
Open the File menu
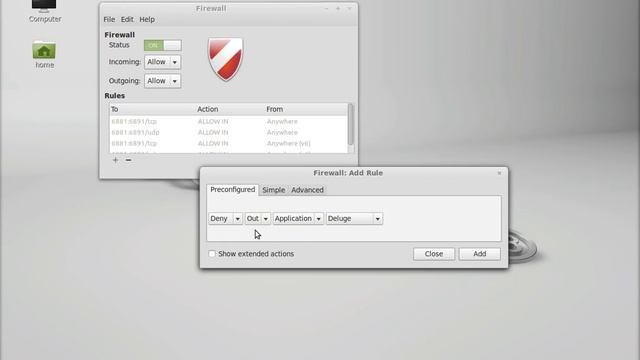coord(109,19)
